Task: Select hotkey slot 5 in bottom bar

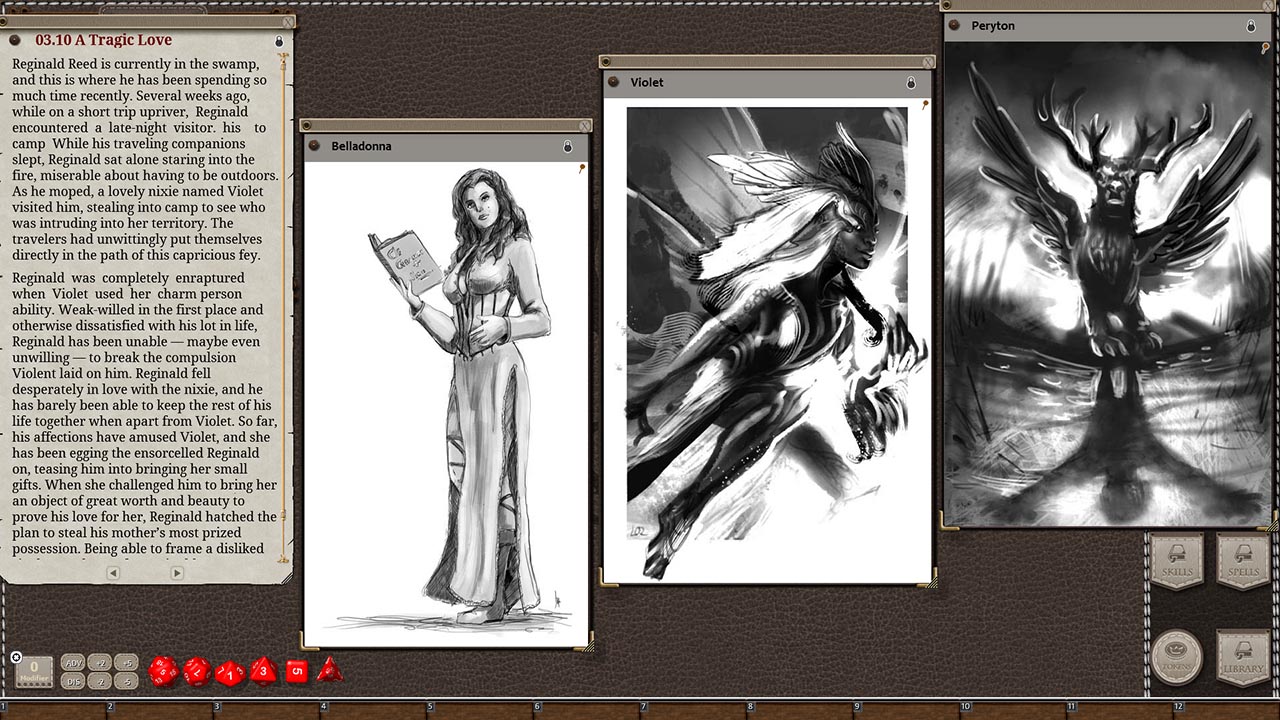Action: pos(480,710)
